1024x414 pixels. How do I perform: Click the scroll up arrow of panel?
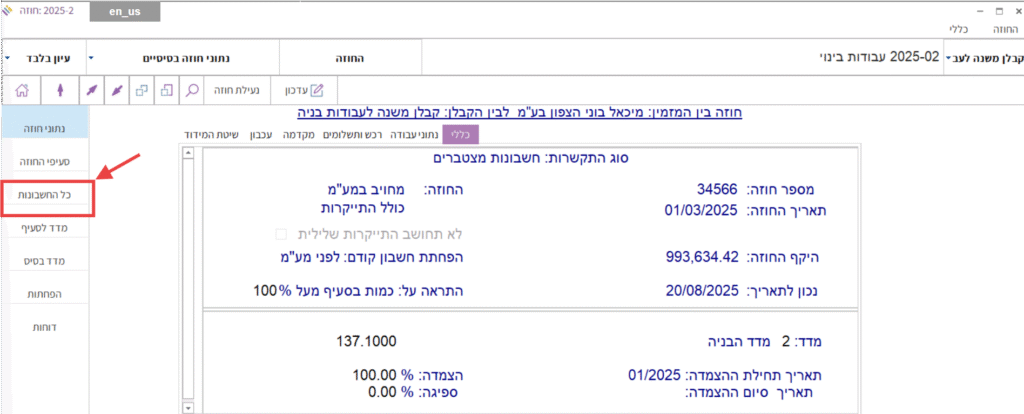[189, 152]
